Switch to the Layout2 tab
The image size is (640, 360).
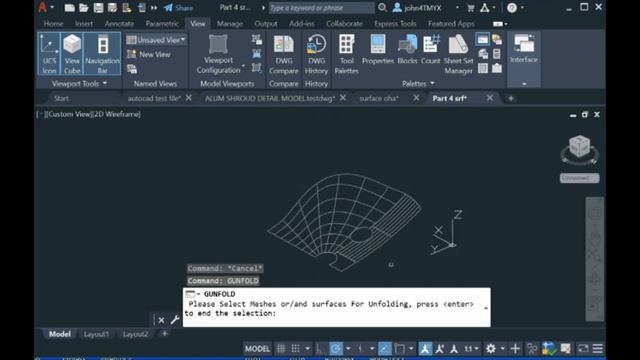[x=135, y=334]
